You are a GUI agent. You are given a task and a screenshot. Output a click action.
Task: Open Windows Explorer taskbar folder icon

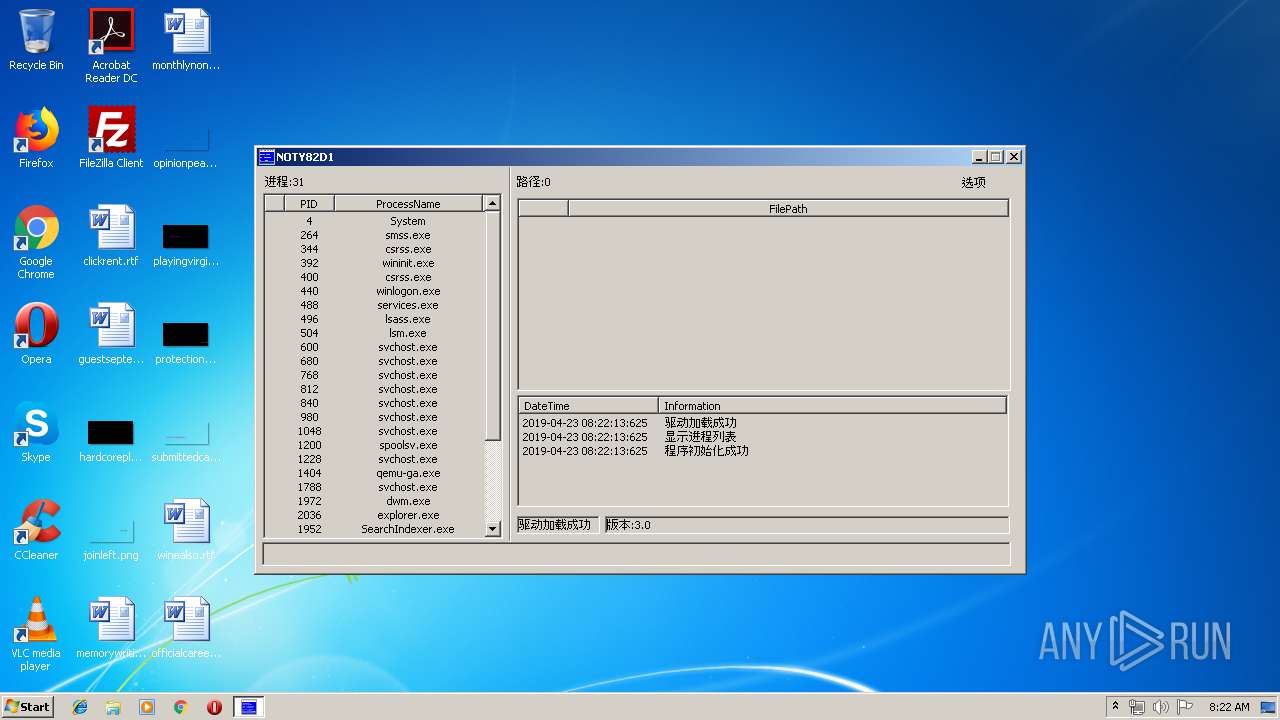113,707
